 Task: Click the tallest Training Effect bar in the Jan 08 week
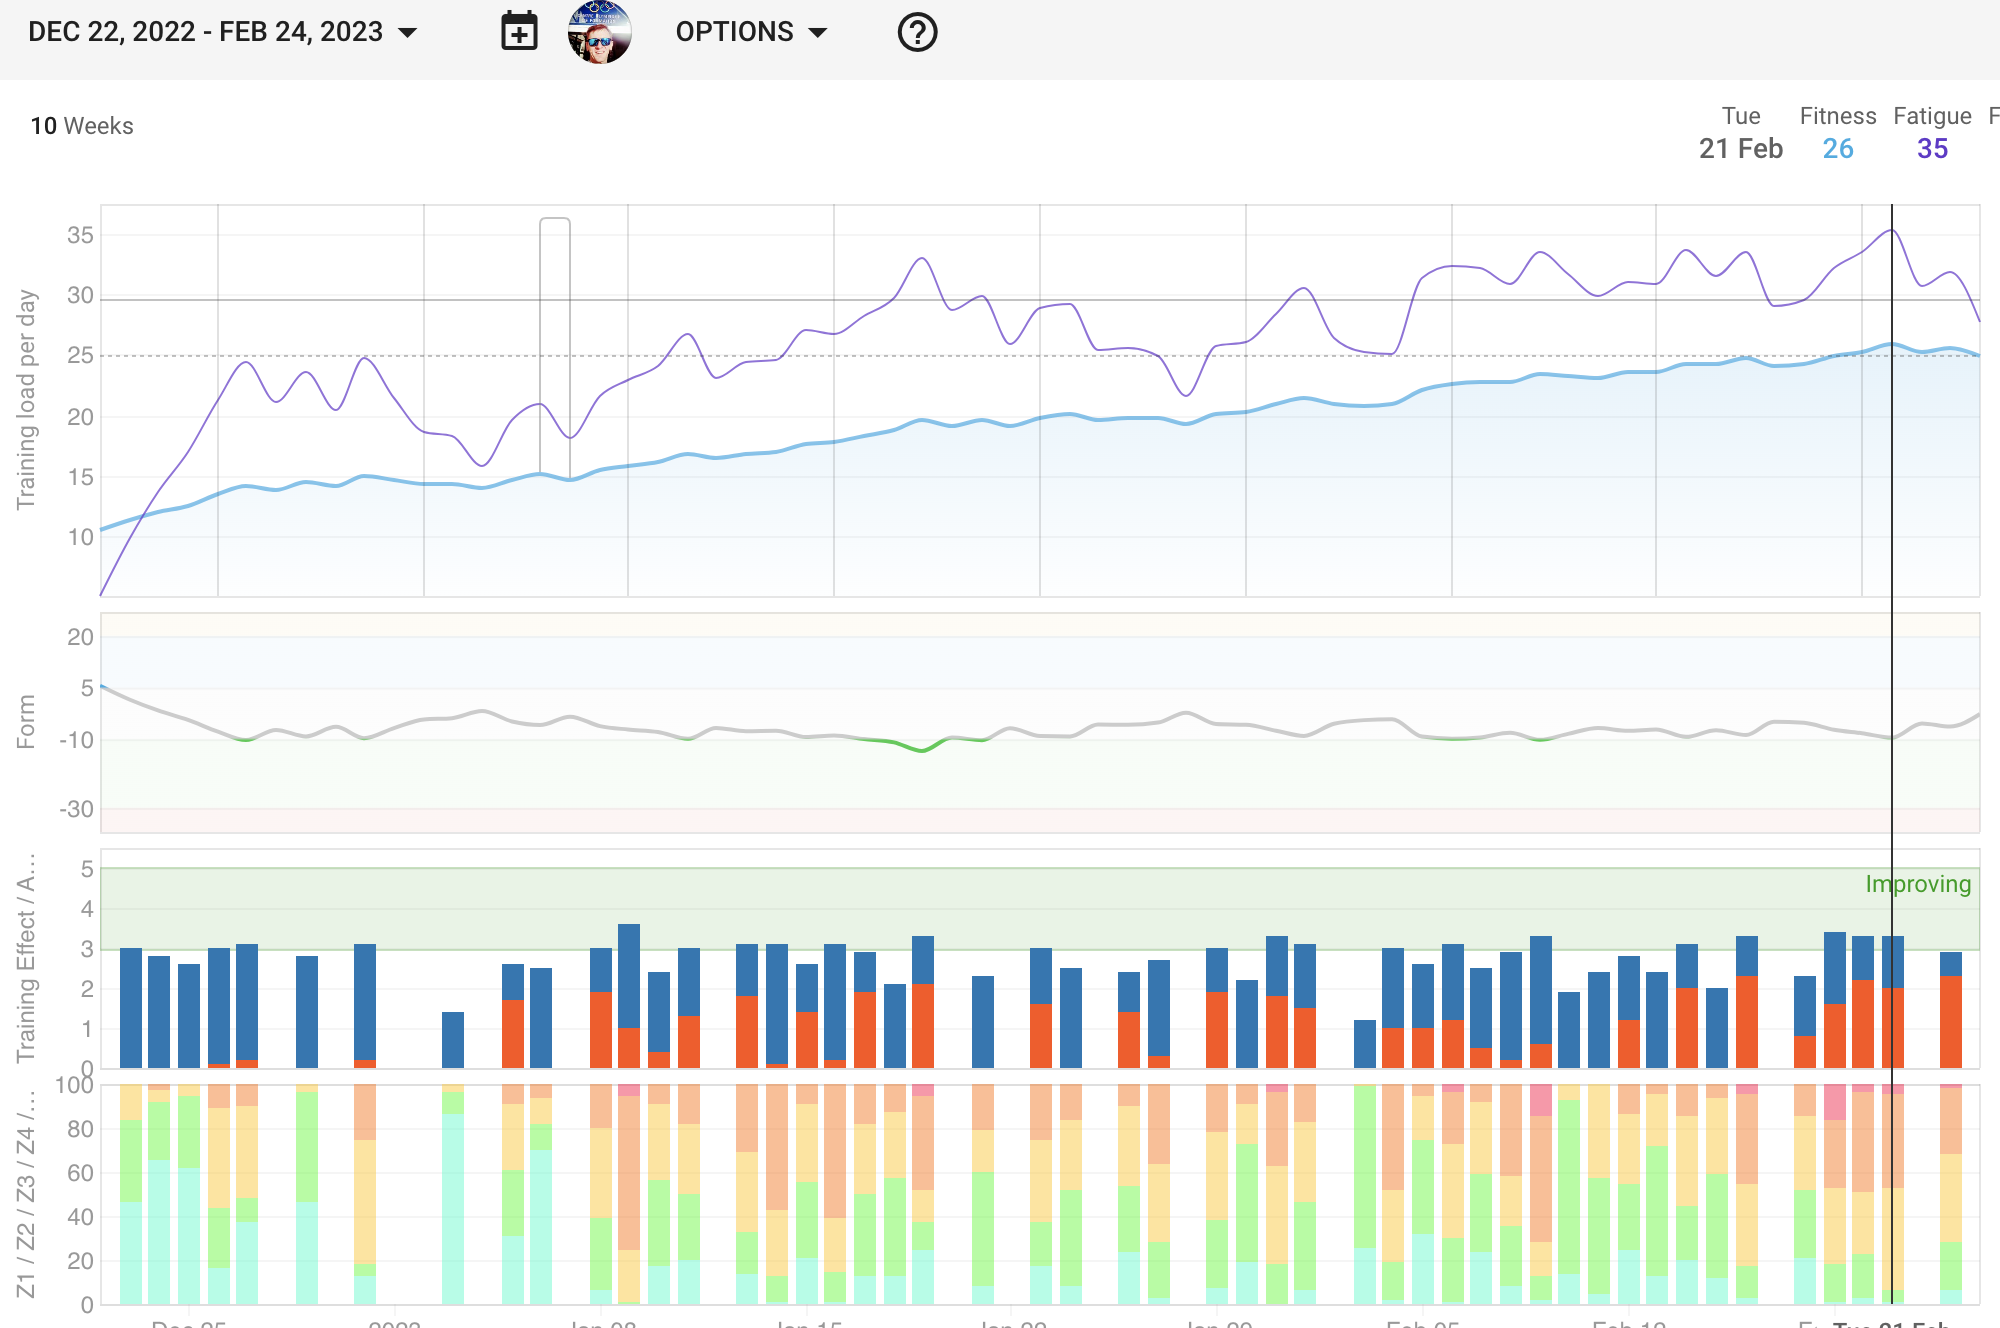(x=629, y=996)
